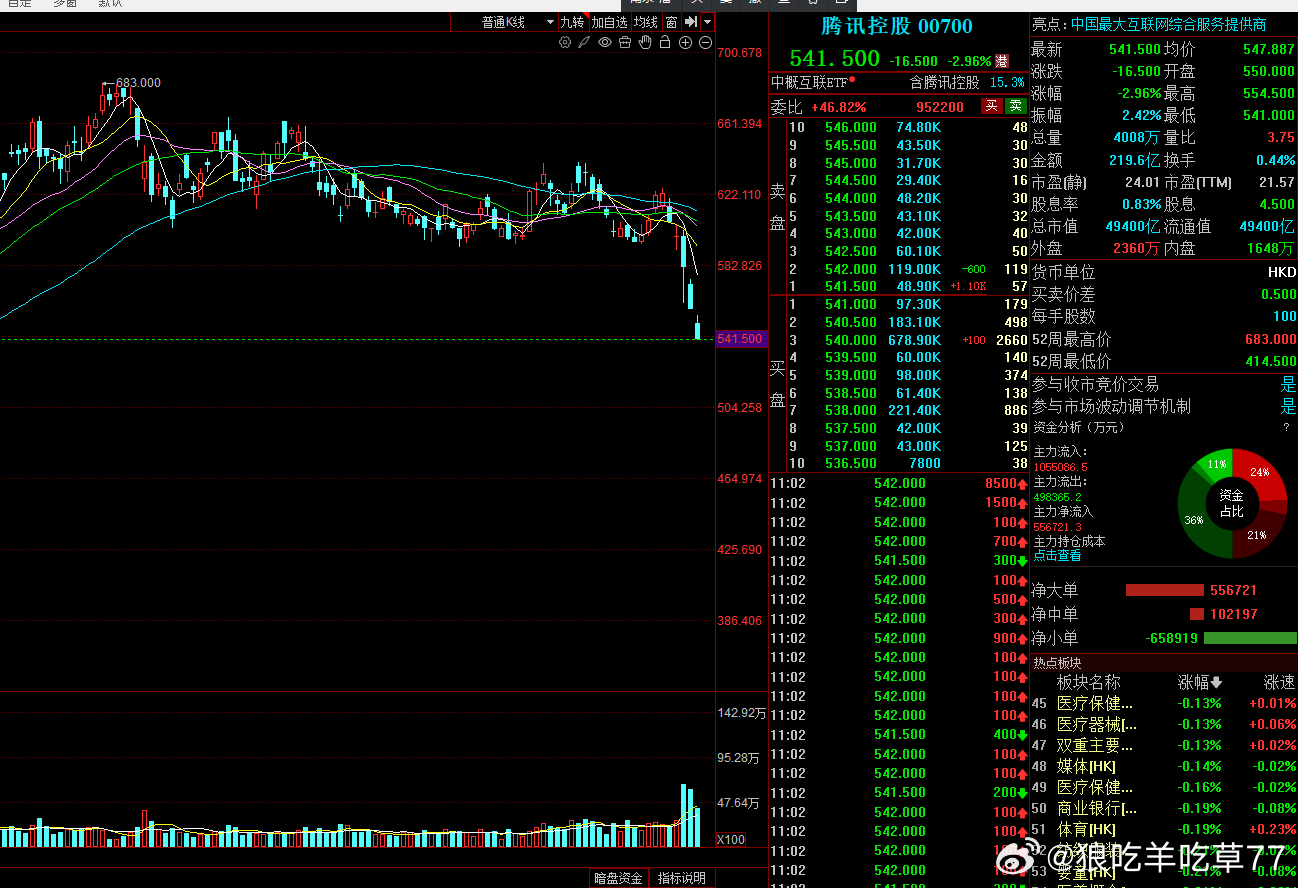Click the 541.500 price axis marker
Screen dimensions: 1298x888
(x=741, y=339)
